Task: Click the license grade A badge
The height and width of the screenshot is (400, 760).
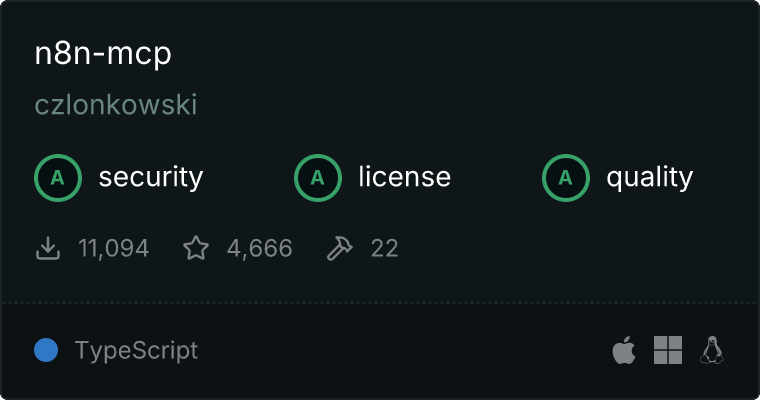Action: click(x=317, y=178)
